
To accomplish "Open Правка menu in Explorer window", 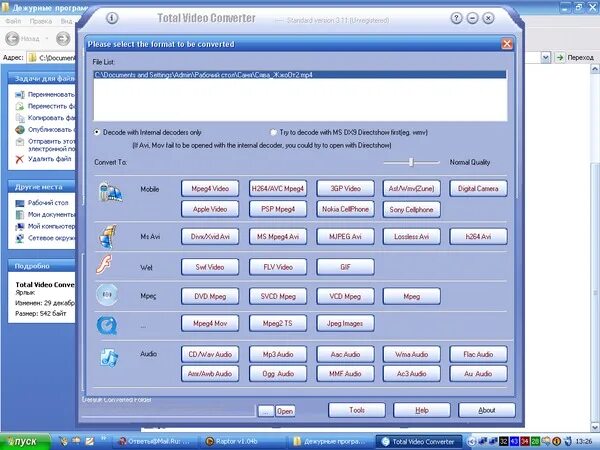I will pos(40,21).
